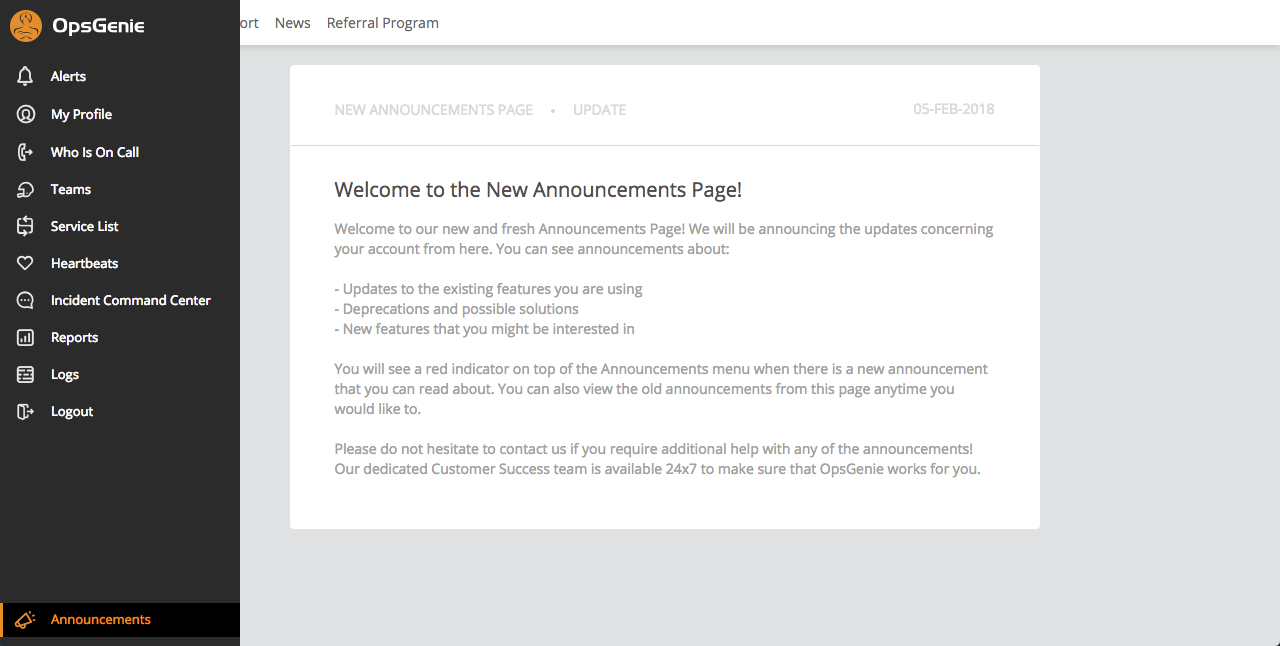The width and height of the screenshot is (1280, 646).
Task: Click the date '05-FEB-2018'
Action: 954,109
